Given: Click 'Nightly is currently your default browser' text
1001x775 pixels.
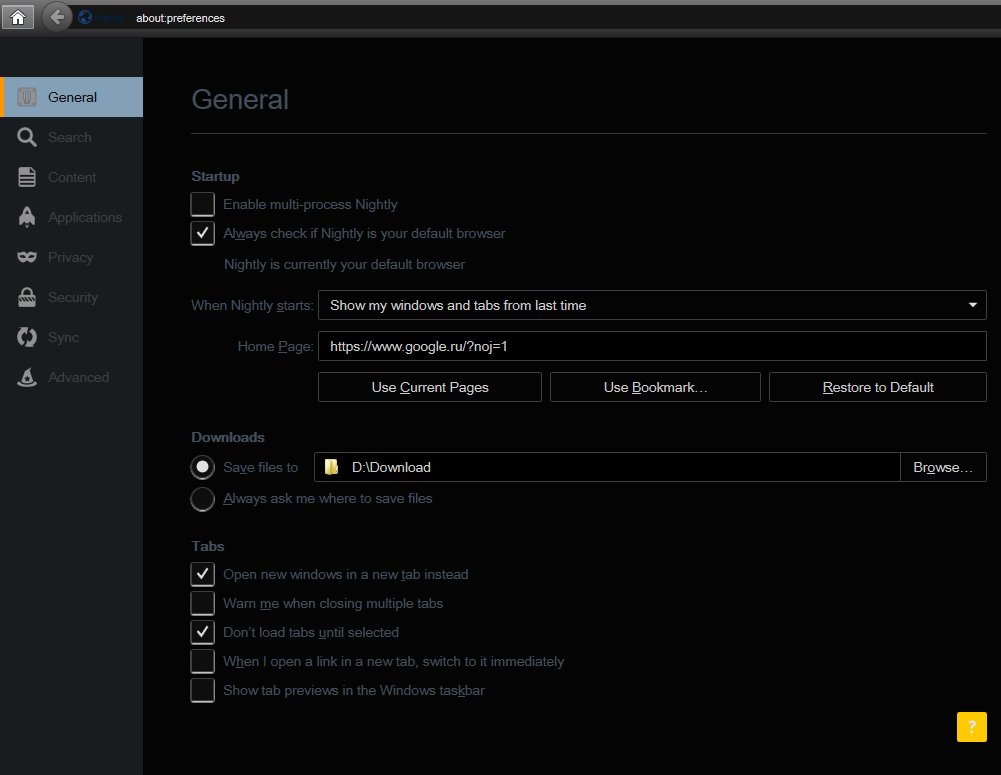Looking at the screenshot, I should (344, 264).
